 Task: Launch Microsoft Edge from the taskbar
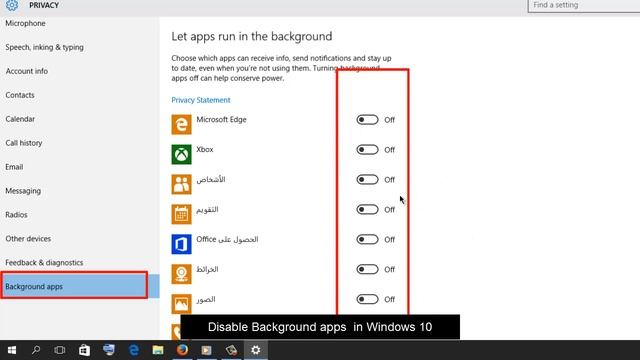(x=133, y=350)
